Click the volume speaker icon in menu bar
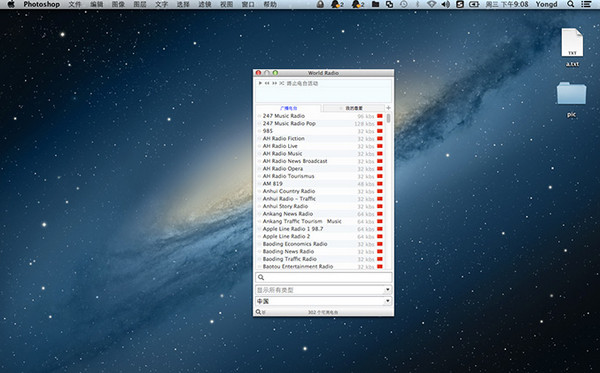Image resolution: width=600 pixels, height=373 pixels. pos(445,4)
